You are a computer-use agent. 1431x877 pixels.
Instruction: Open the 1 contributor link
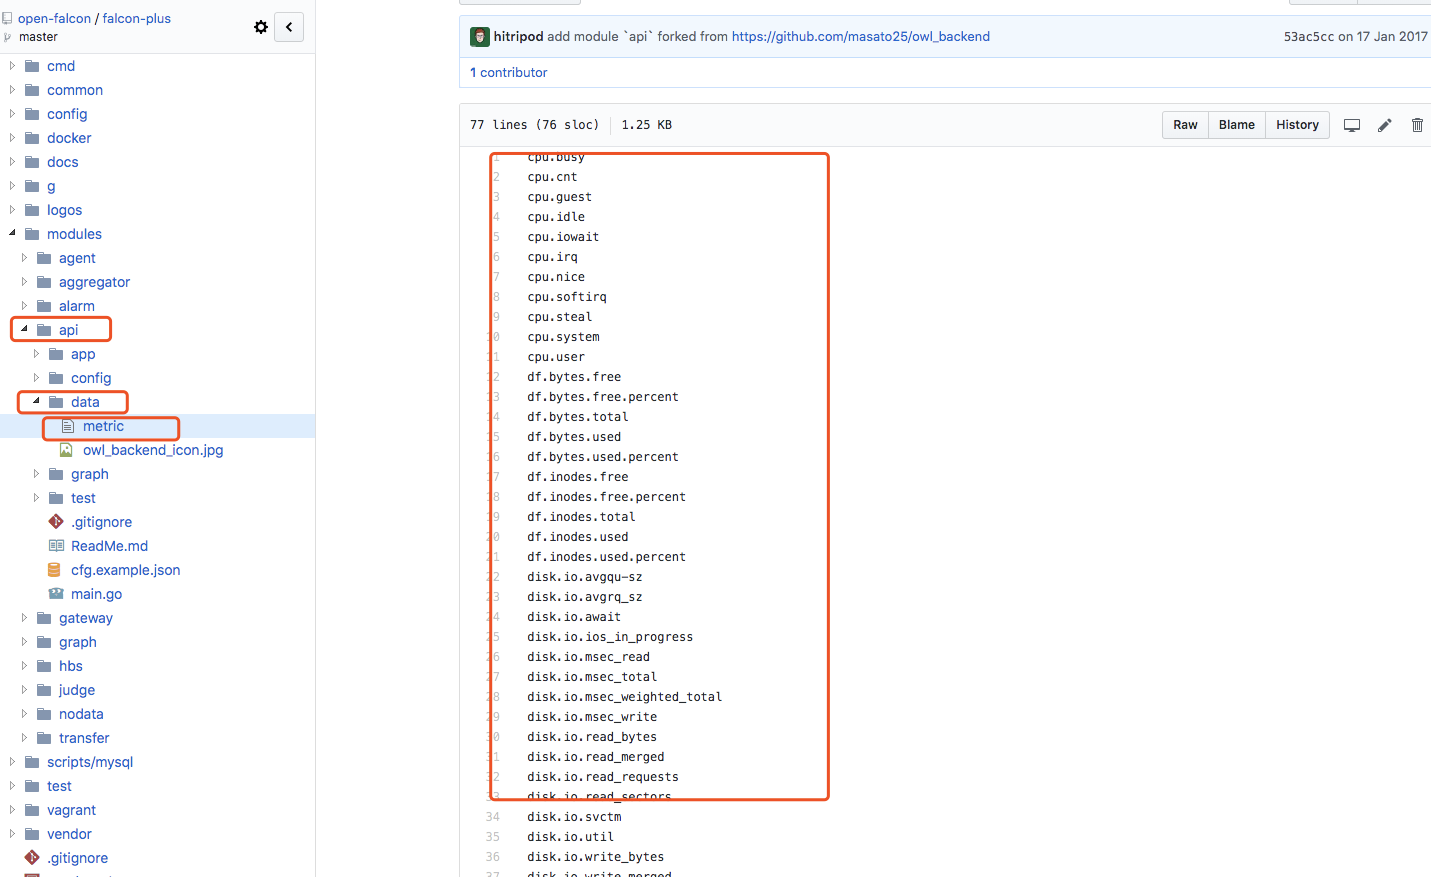(x=509, y=72)
